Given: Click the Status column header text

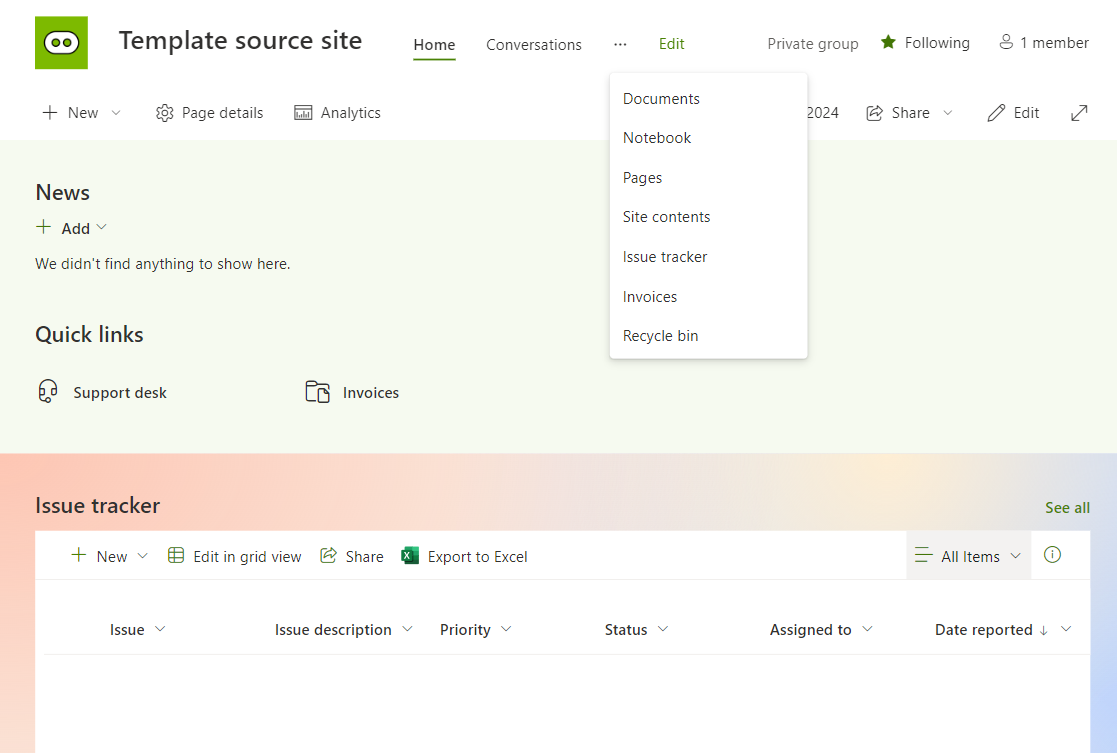Looking at the screenshot, I should 626,630.
